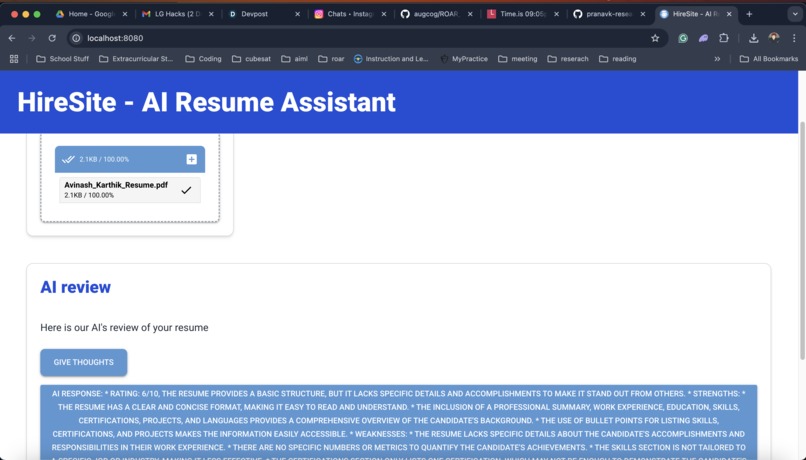Open Extracurricular St... bookmark folder
The image size is (806, 460).
tap(136, 59)
